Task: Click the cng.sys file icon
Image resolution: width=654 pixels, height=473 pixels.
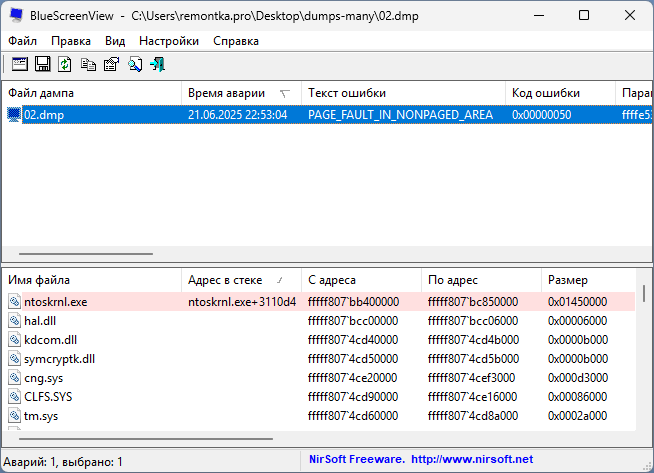Action: 15,378
